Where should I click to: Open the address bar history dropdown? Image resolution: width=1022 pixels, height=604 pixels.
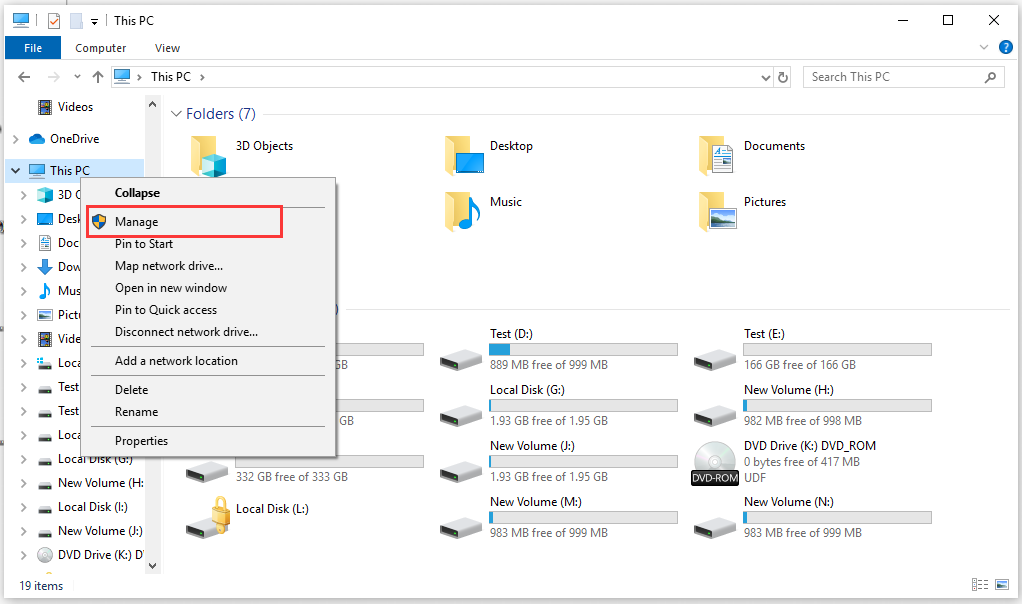click(763, 77)
